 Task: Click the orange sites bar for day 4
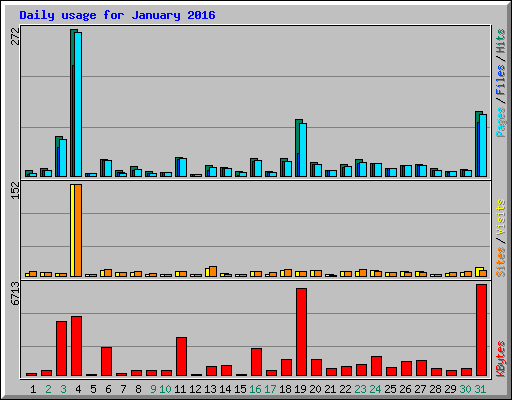point(78,230)
